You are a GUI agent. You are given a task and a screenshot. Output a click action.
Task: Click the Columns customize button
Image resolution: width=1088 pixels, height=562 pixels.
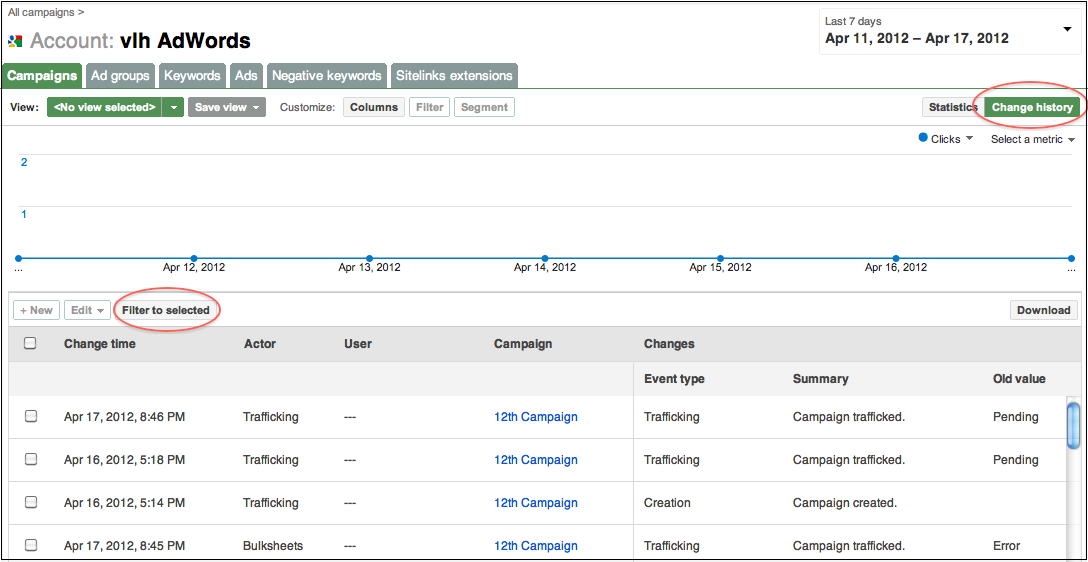click(x=374, y=108)
